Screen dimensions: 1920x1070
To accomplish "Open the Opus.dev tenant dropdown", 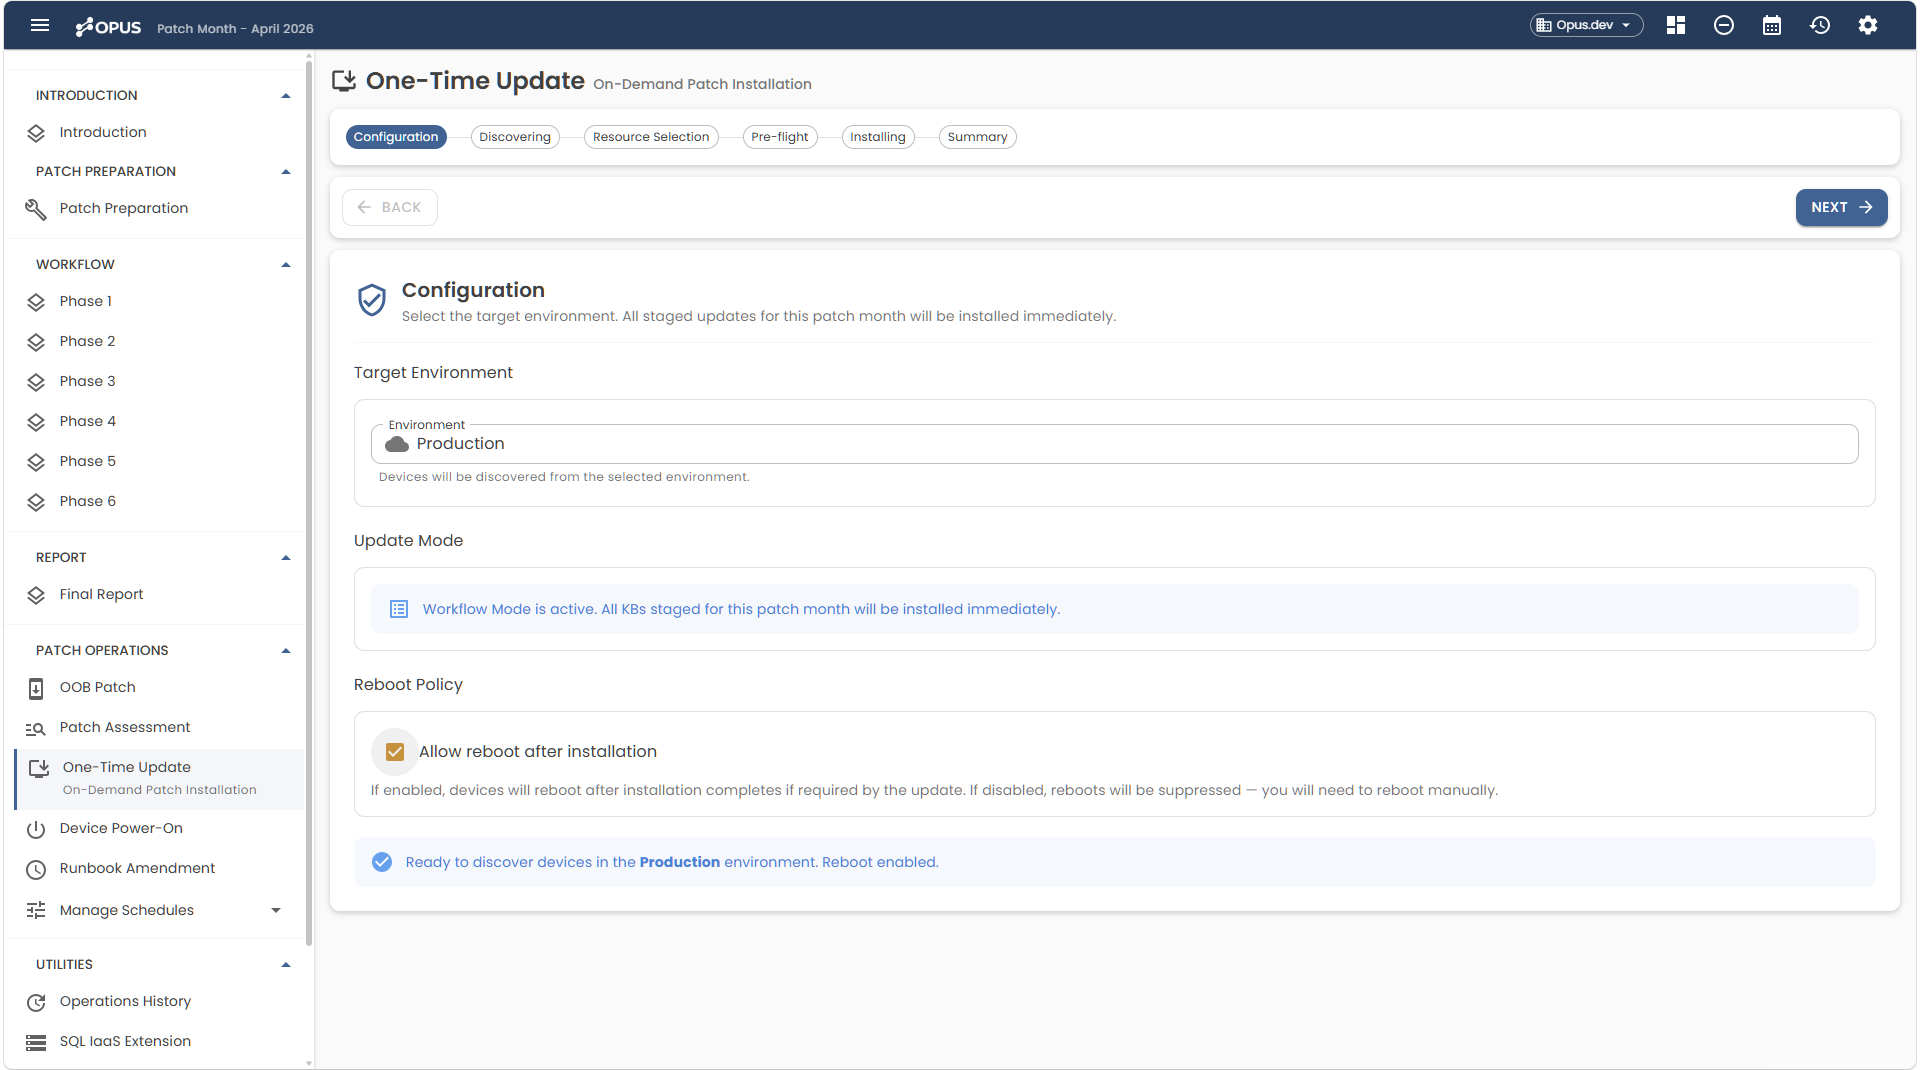I will 1587,25.
